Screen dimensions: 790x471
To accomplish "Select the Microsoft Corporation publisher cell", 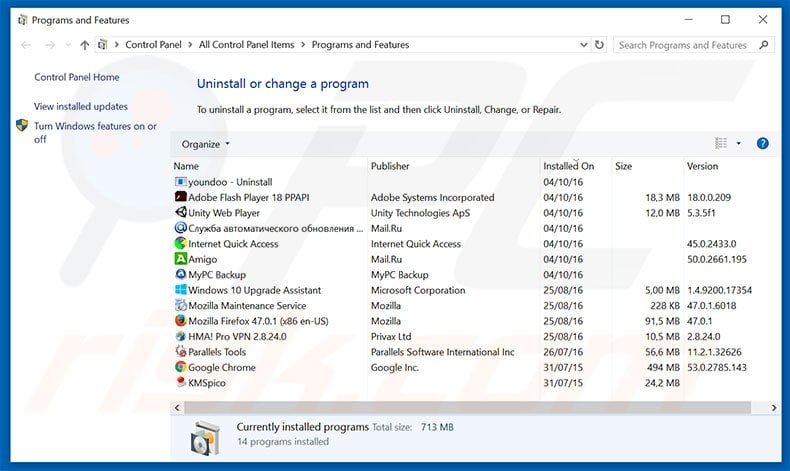I will point(418,290).
